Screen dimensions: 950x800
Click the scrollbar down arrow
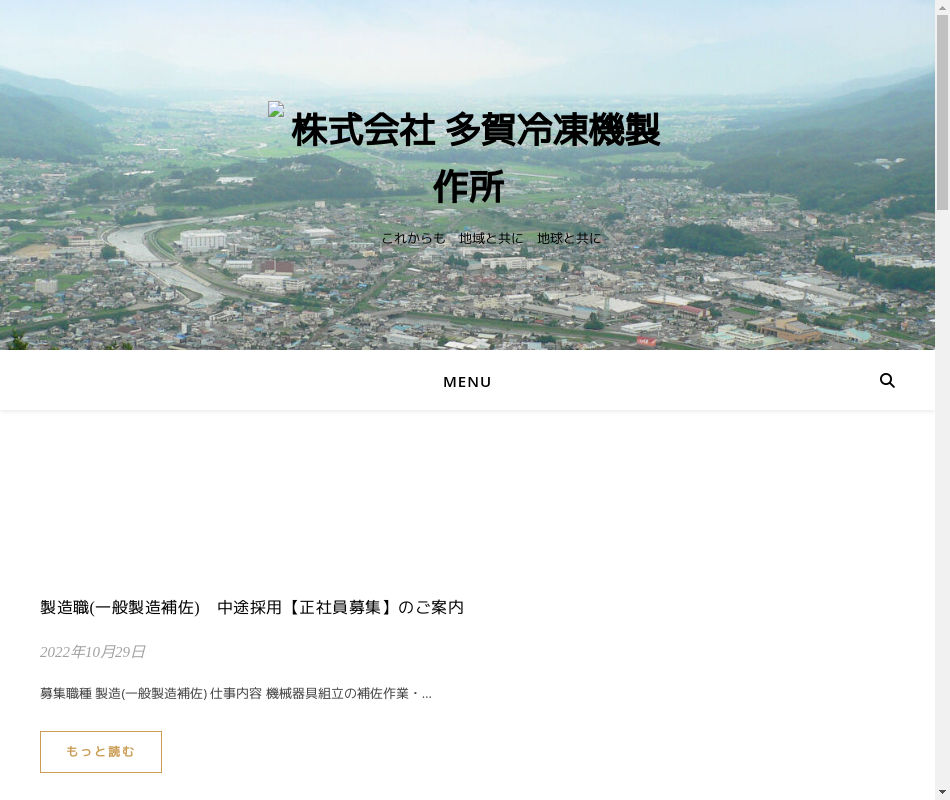click(942, 791)
